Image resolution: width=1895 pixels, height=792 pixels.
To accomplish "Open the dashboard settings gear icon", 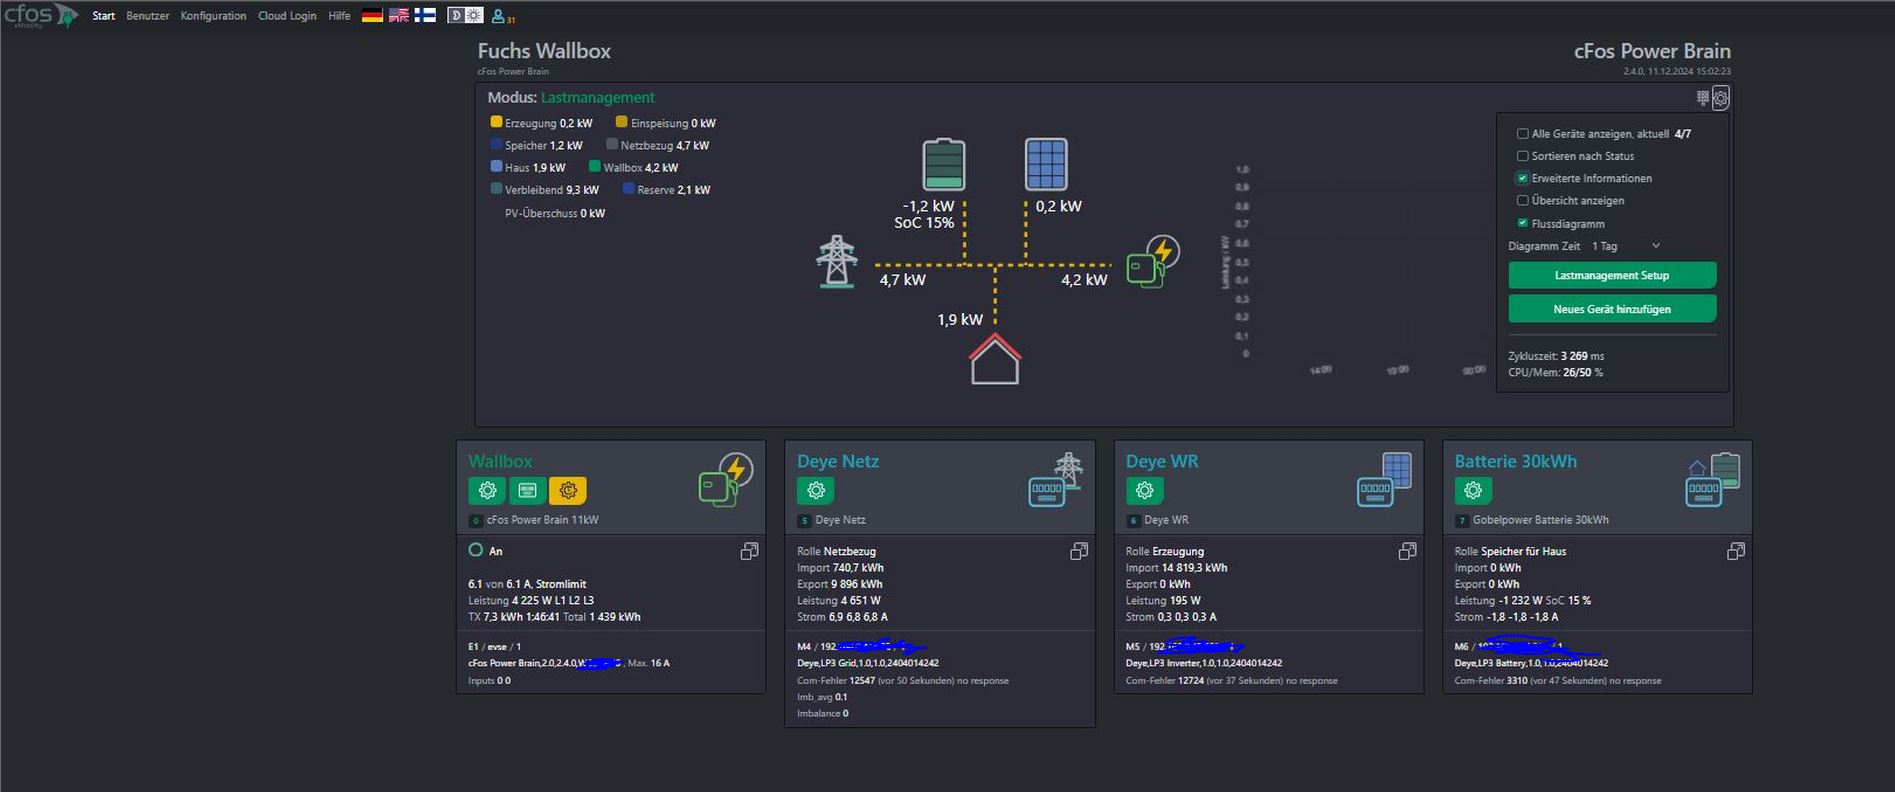I will 1720,97.
